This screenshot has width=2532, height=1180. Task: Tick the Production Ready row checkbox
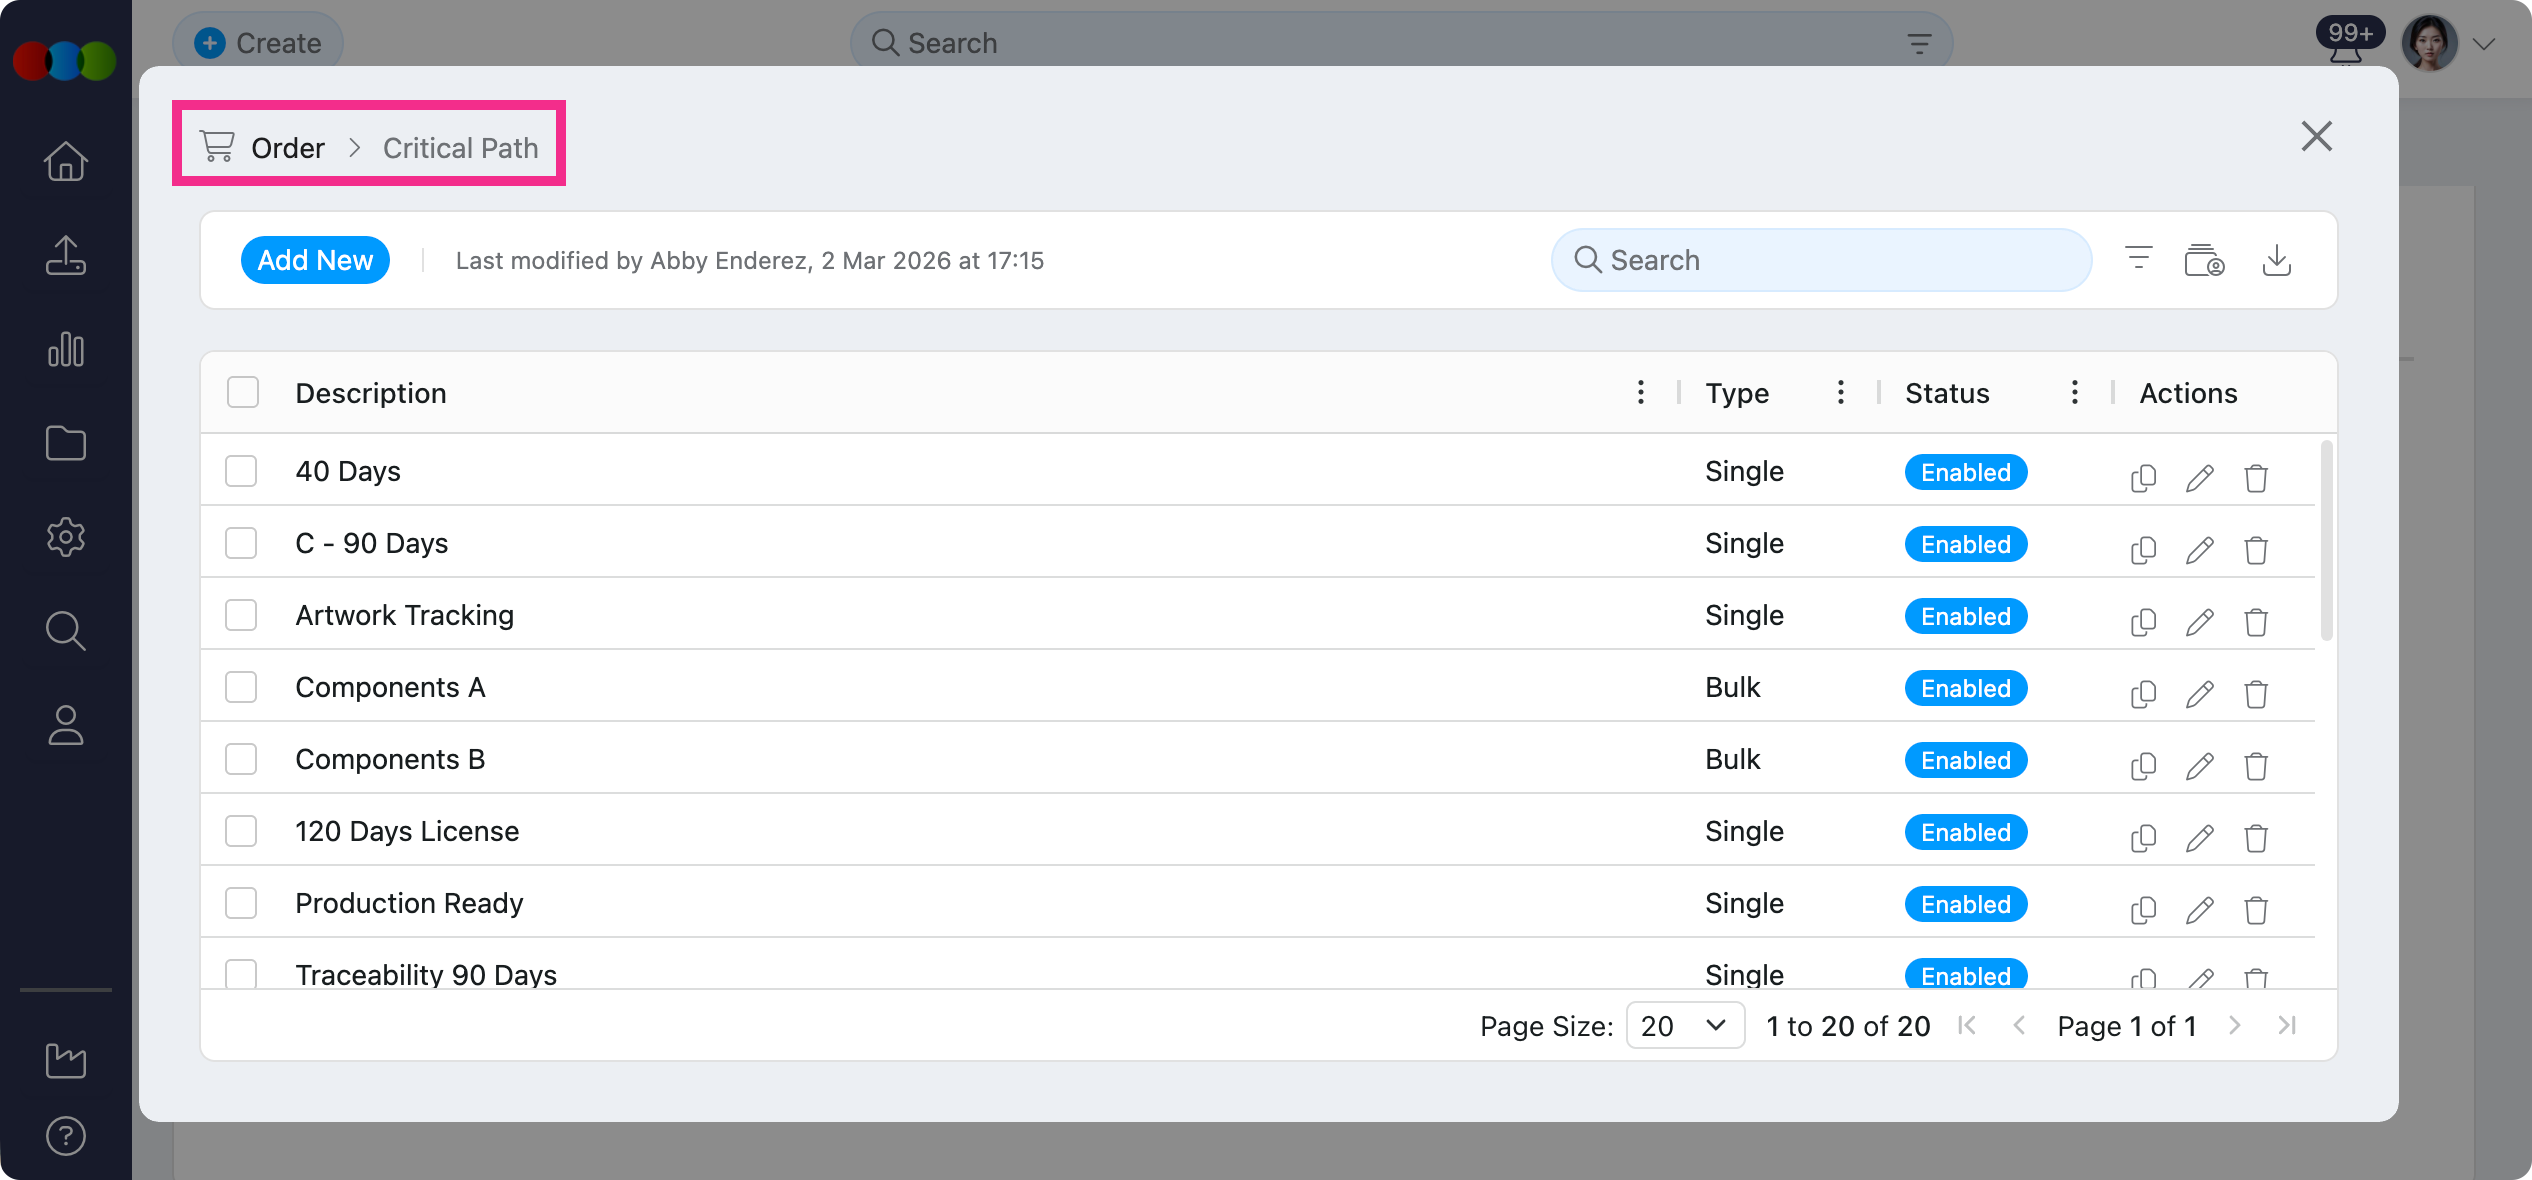pyautogui.click(x=241, y=903)
